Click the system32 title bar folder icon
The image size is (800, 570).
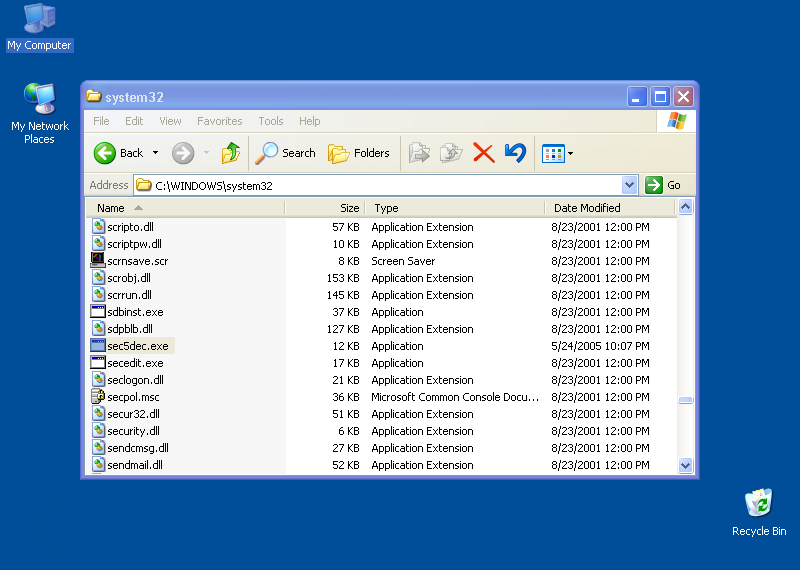tap(93, 96)
